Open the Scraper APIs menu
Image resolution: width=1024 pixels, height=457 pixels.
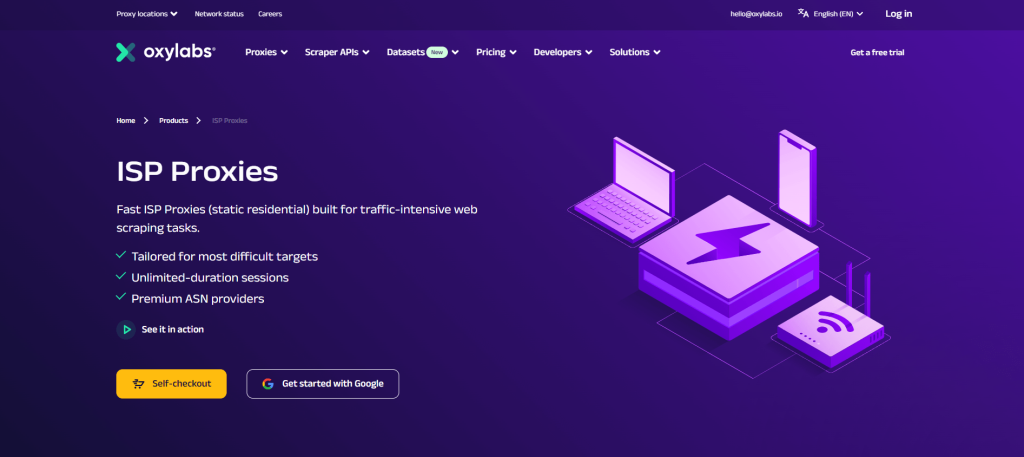click(x=337, y=52)
